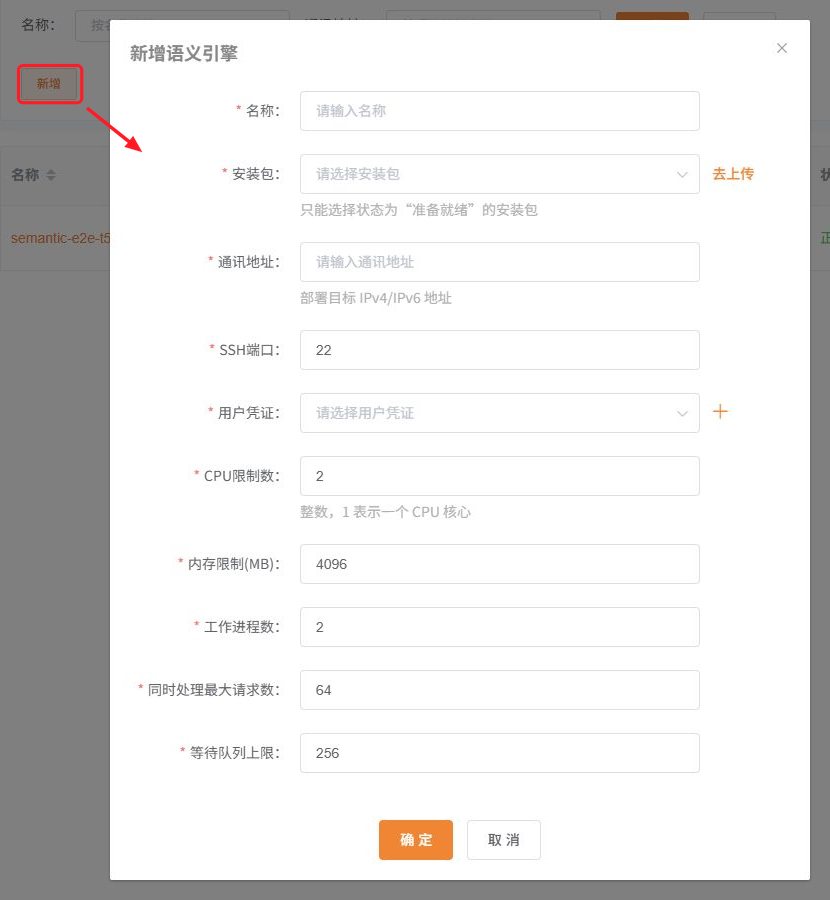Click the 新增语义引擎 dialog title
The height and width of the screenshot is (900, 830).
click(x=184, y=53)
